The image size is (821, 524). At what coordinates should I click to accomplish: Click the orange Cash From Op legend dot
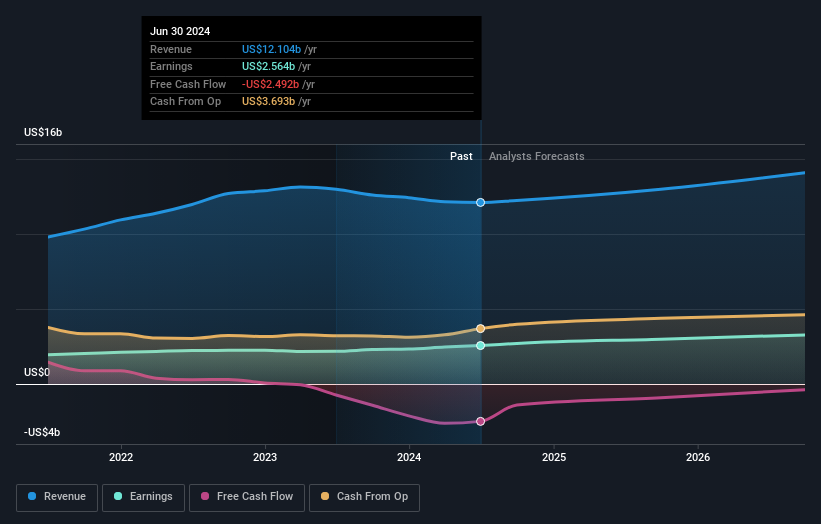[x=325, y=496]
